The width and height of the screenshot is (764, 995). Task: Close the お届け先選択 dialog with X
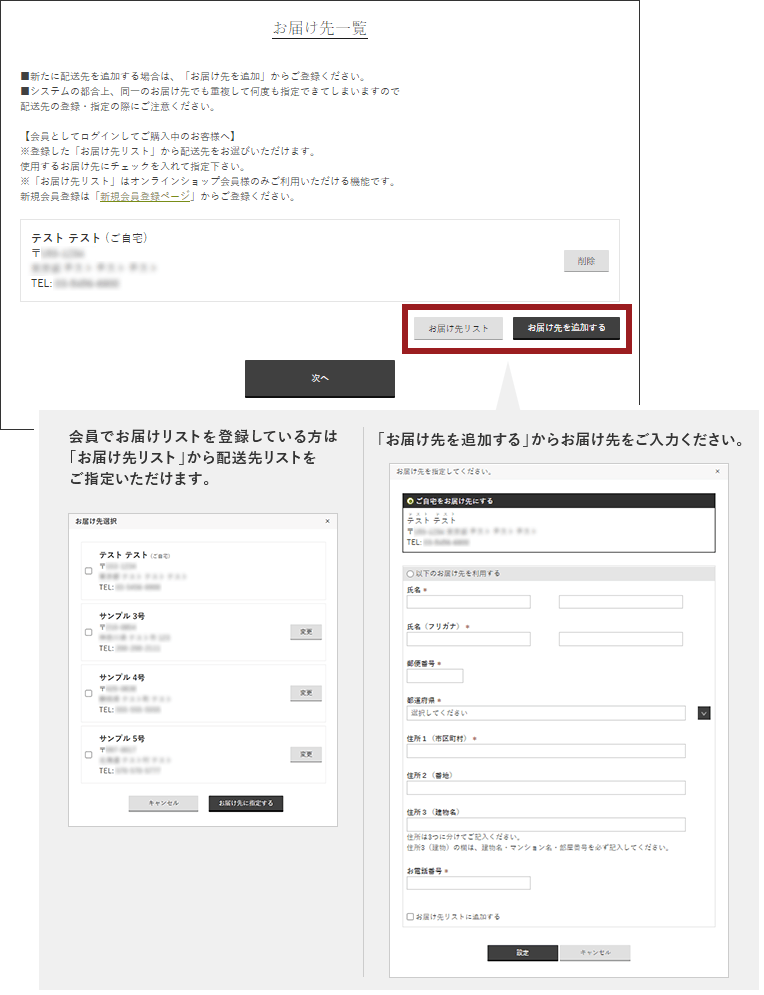click(327, 521)
